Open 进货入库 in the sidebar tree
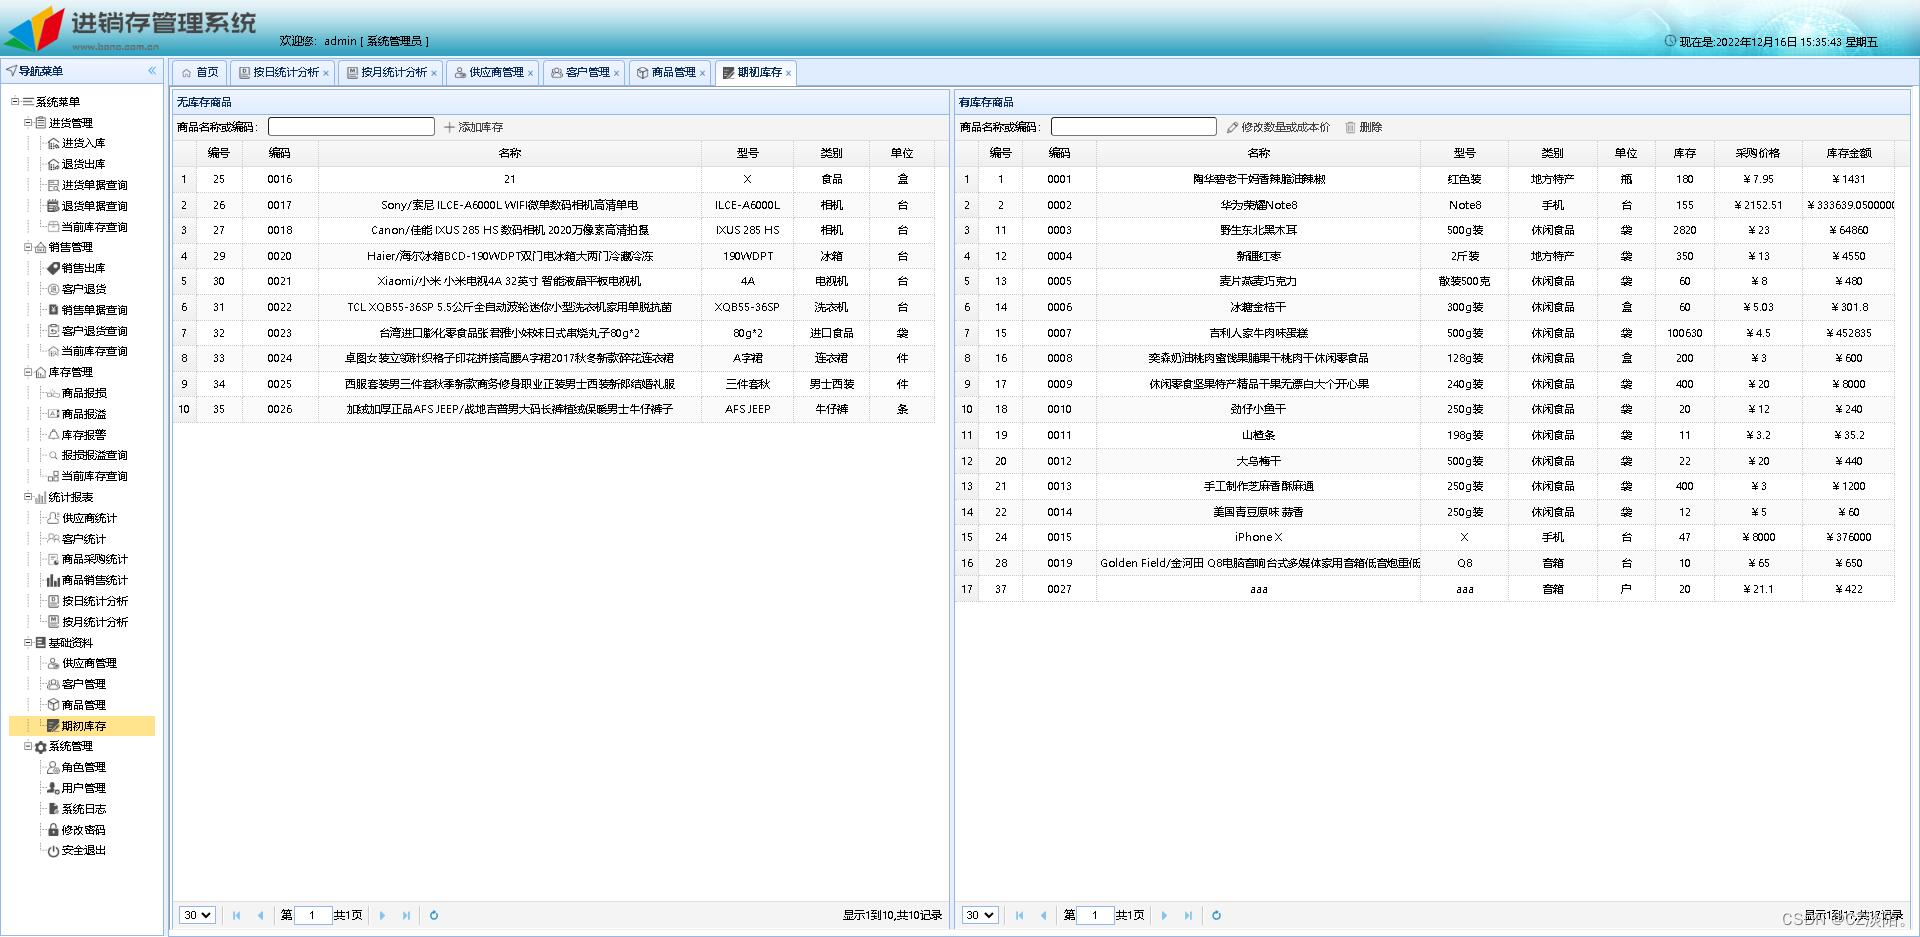Image resolution: width=1920 pixels, height=937 pixels. [83, 143]
